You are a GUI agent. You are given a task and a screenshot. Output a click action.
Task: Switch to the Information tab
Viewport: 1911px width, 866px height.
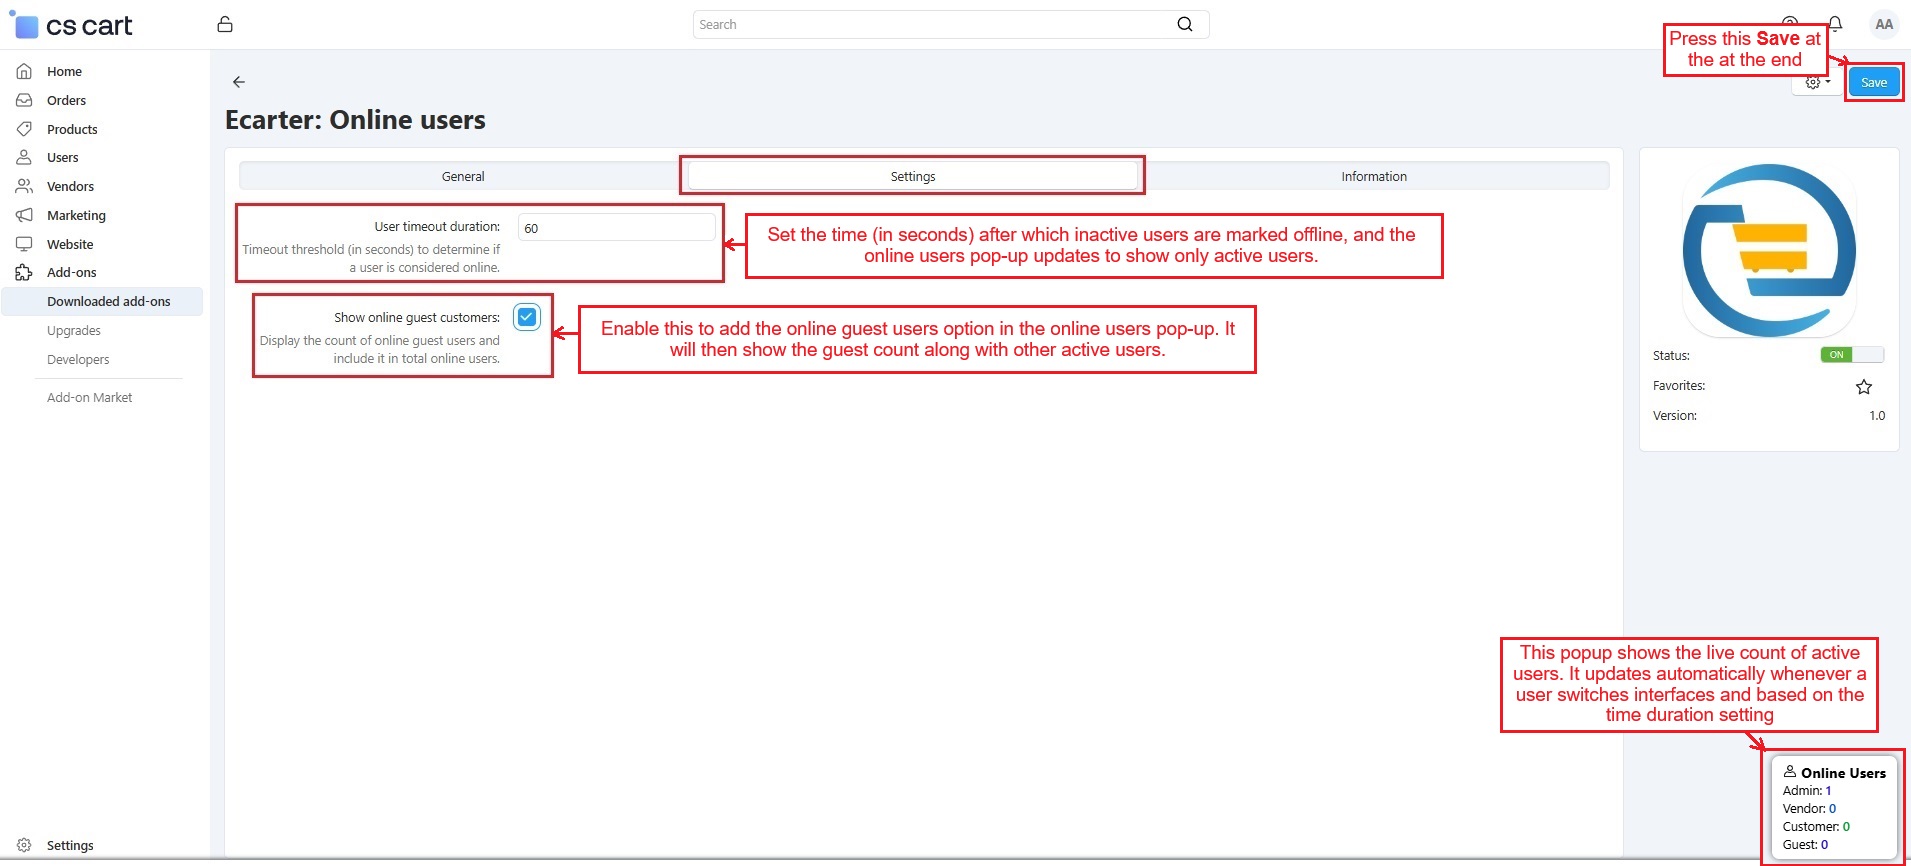click(1373, 176)
